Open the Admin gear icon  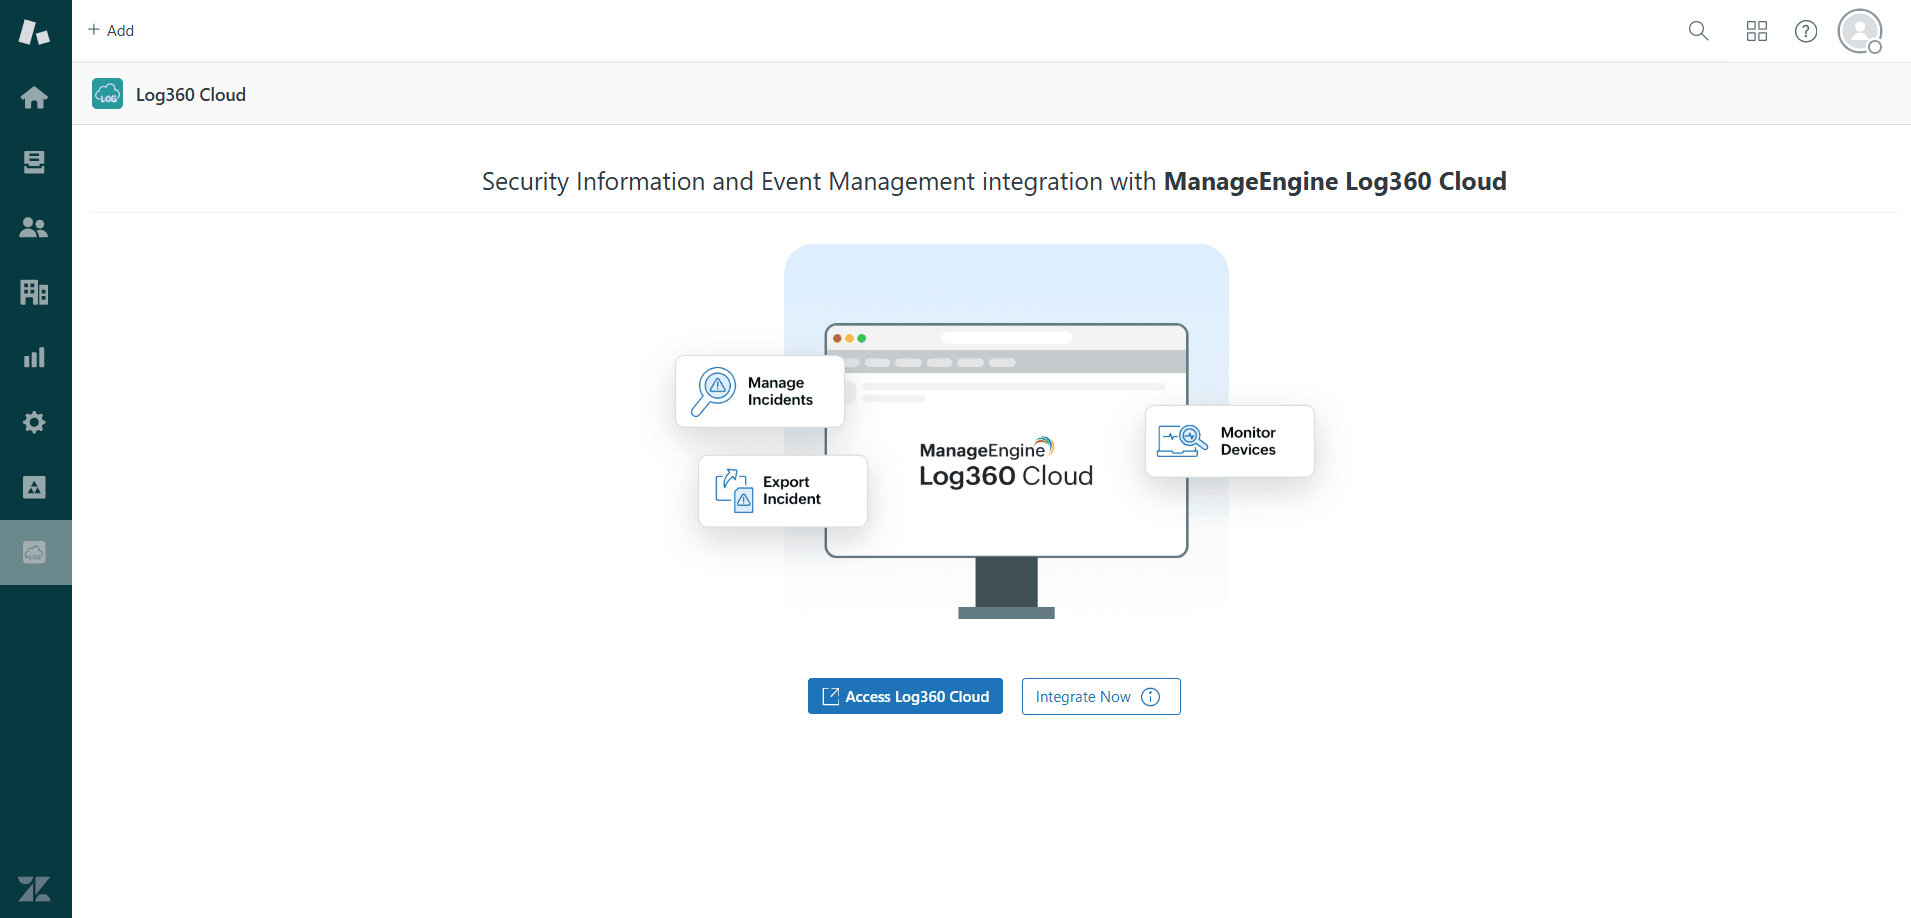pyautogui.click(x=34, y=422)
